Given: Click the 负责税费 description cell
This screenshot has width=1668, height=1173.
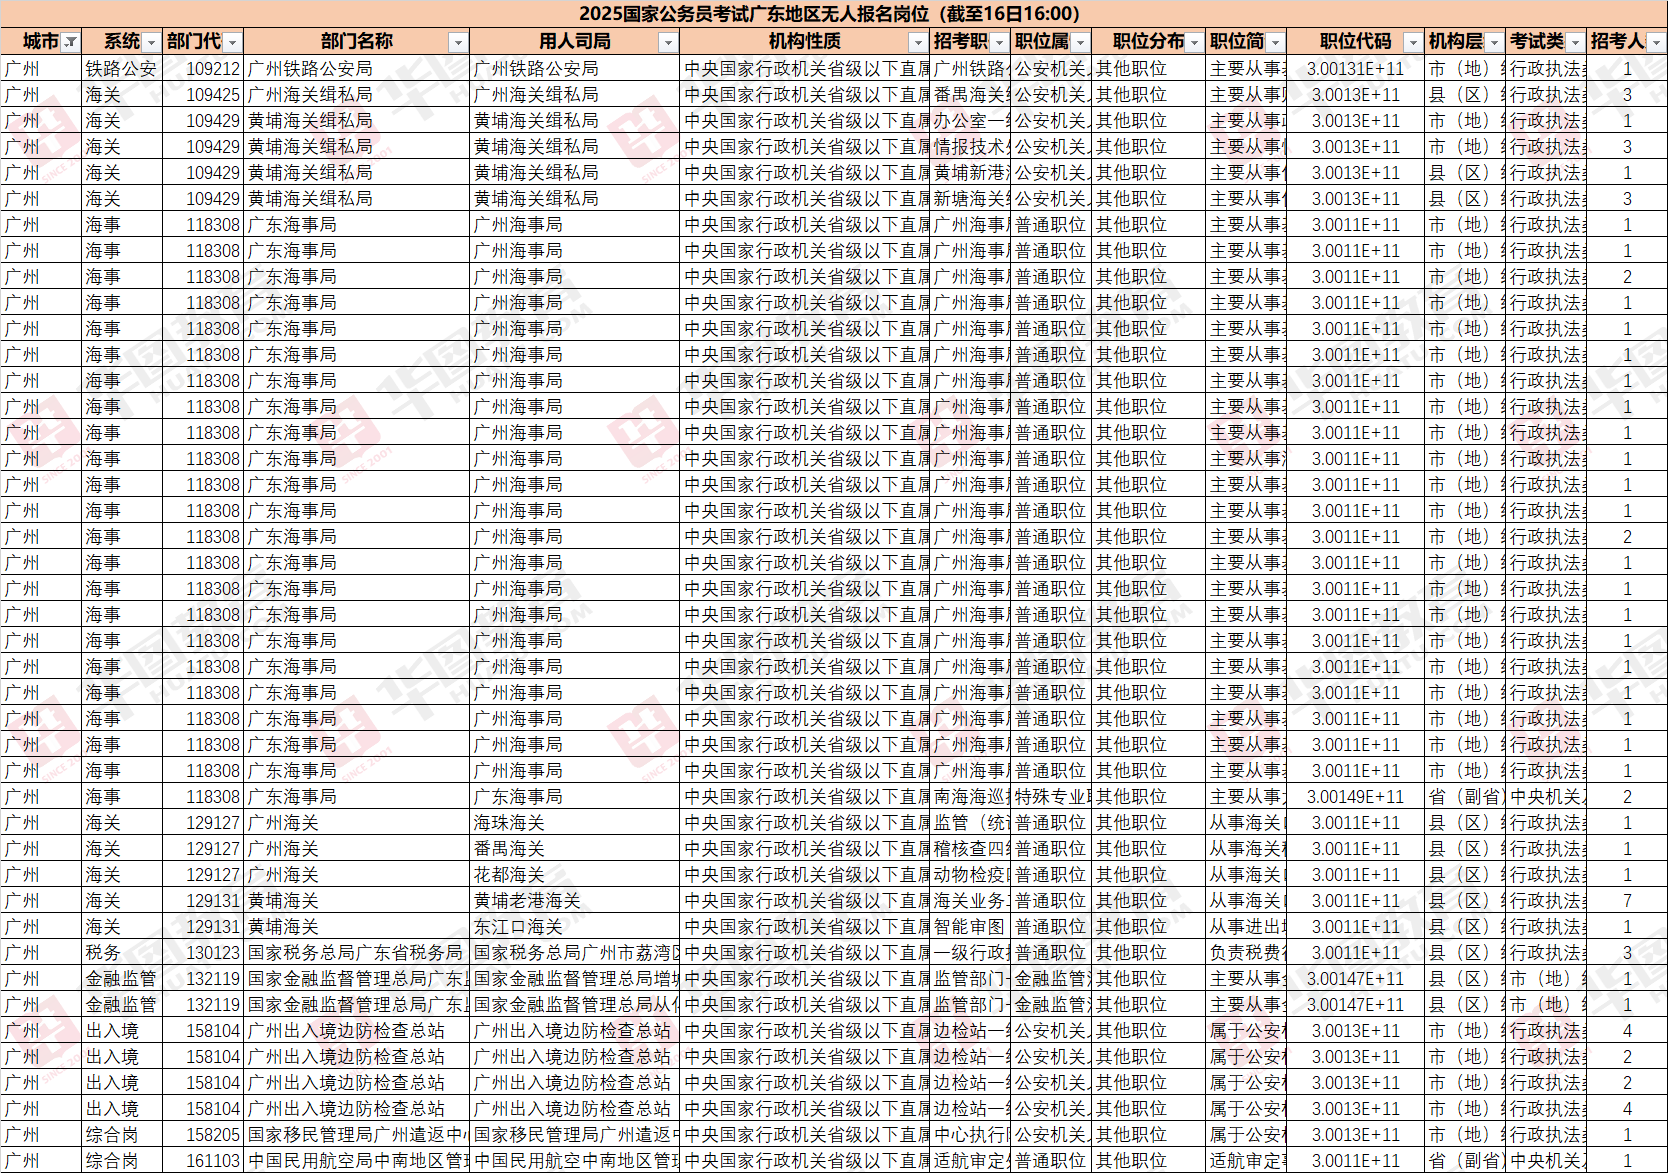Looking at the screenshot, I should [1246, 953].
